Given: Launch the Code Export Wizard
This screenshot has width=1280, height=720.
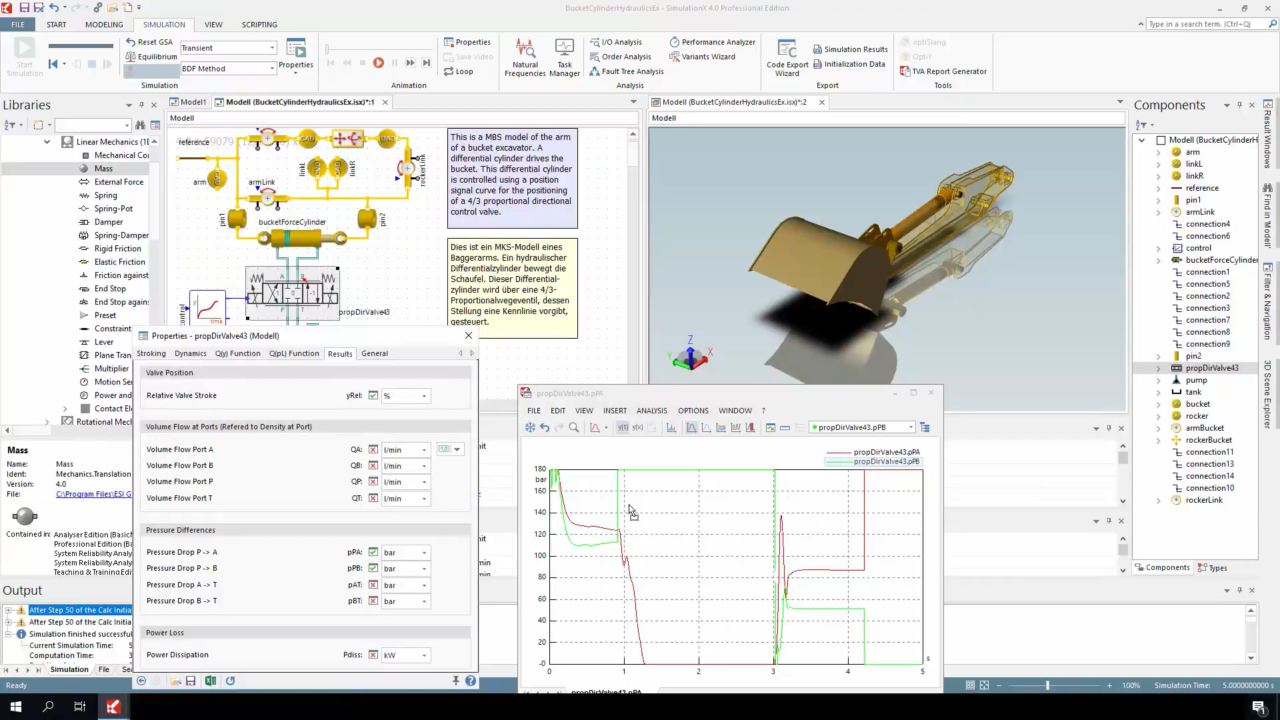Looking at the screenshot, I should (x=788, y=58).
